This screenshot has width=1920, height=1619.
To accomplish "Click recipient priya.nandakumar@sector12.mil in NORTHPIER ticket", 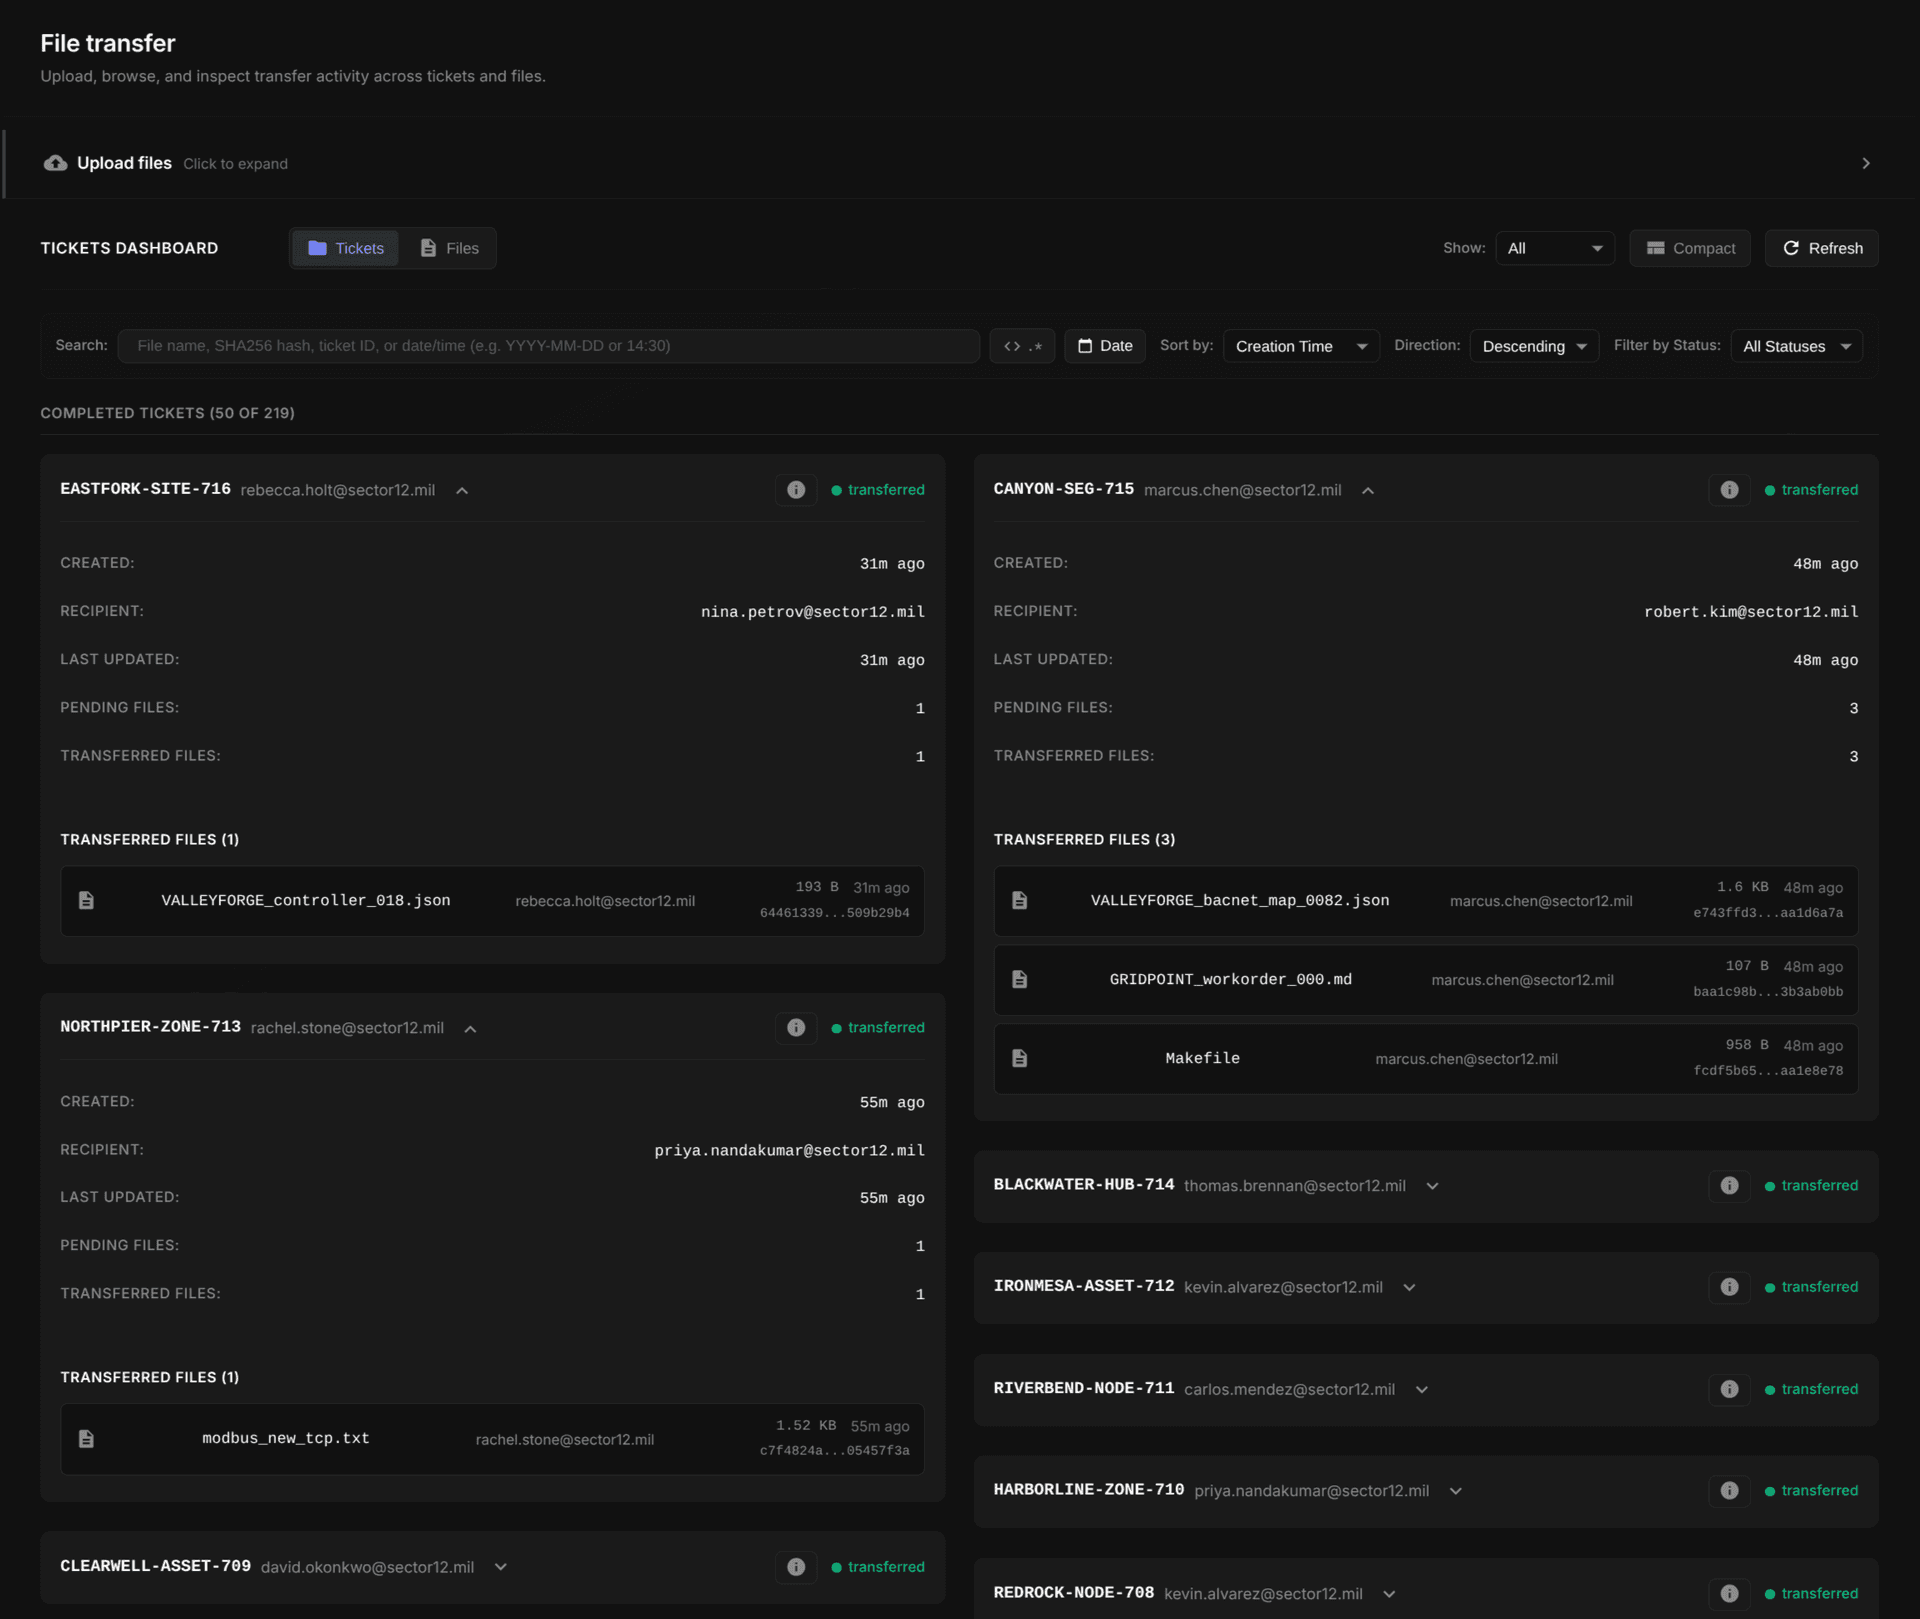I will 790,1151.
